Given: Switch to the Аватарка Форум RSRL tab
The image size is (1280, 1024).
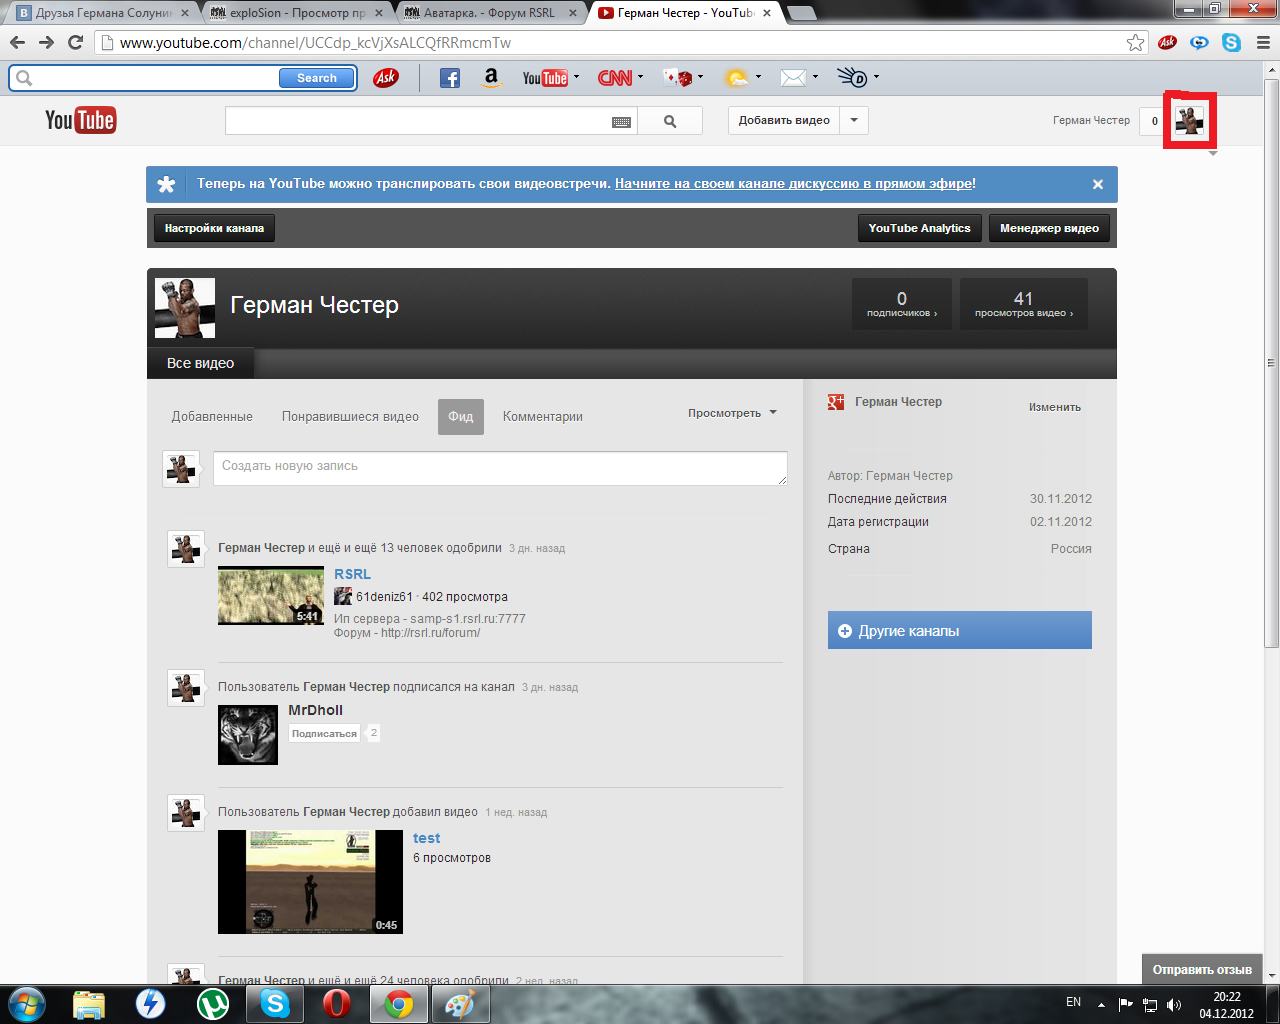Looking at the screenshot, I should 490,13.
